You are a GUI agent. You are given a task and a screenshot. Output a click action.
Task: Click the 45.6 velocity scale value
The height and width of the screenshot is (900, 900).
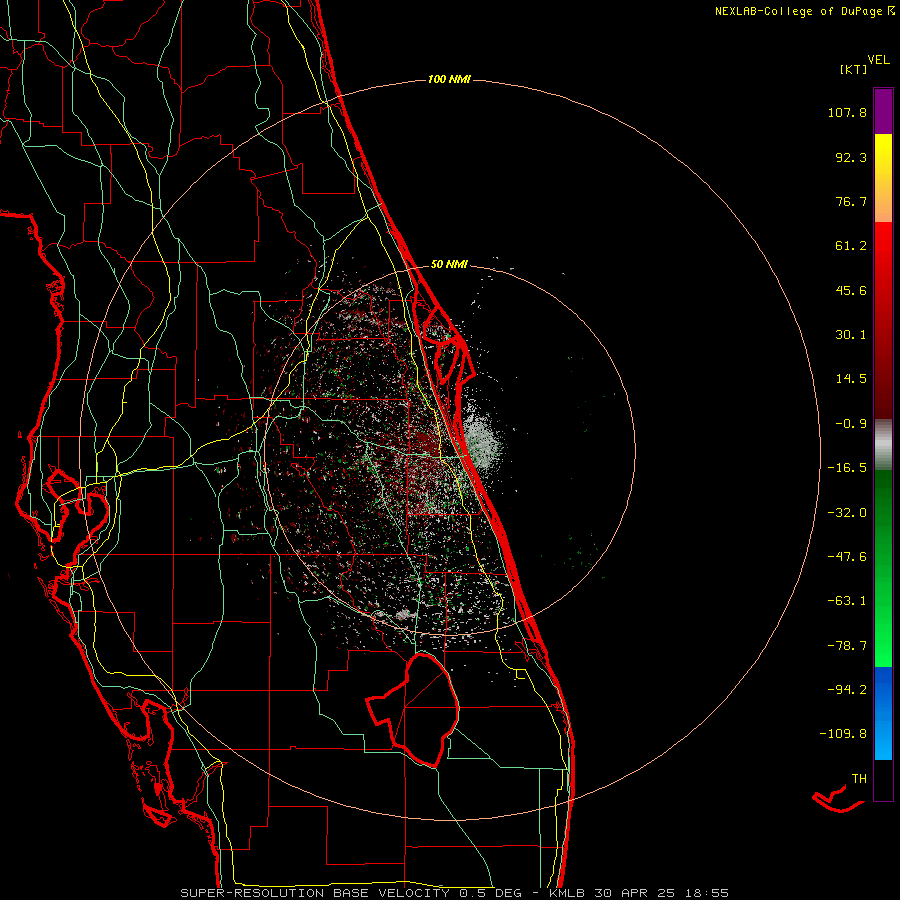(851, 290)
